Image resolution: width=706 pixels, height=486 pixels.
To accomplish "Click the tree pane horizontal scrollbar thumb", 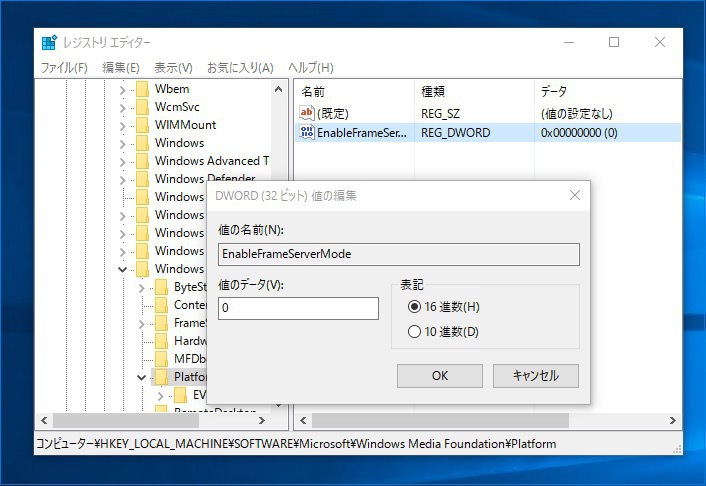I will point(126,421).
